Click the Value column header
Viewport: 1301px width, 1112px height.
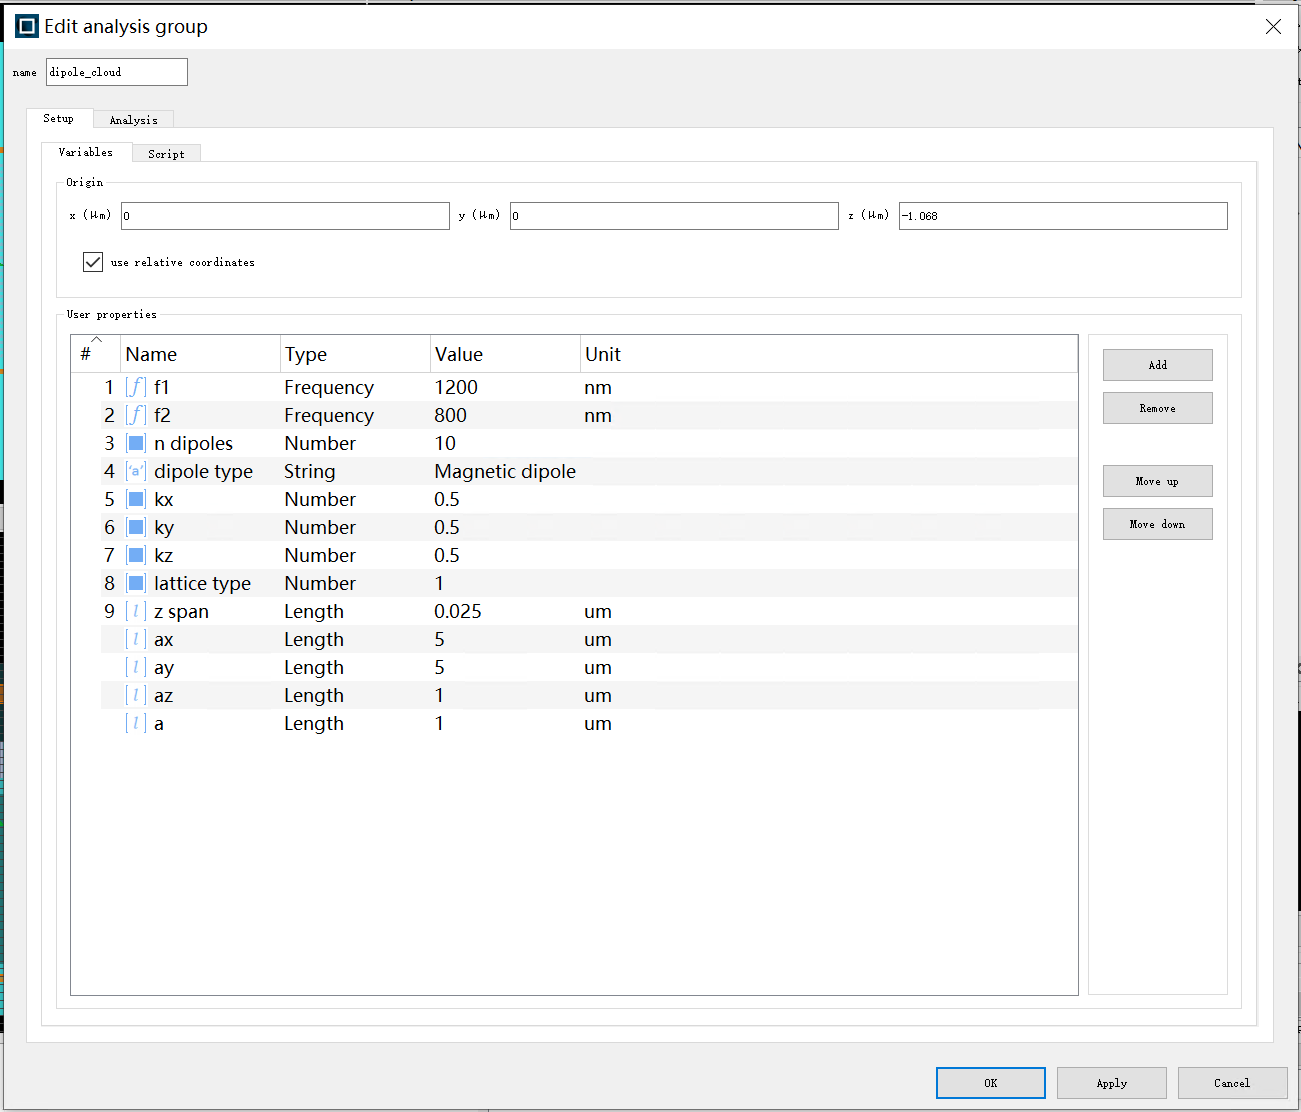(x=504, y=354)
